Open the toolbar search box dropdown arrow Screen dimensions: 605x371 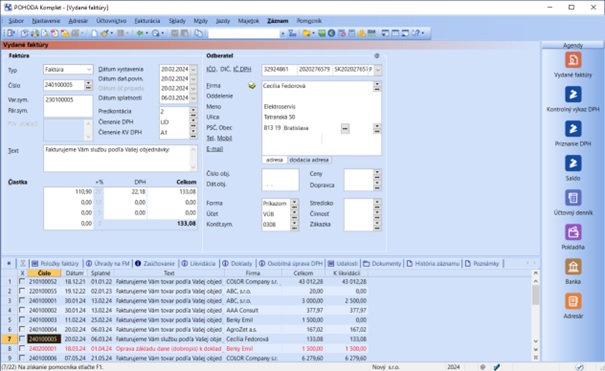click(282, 34)
